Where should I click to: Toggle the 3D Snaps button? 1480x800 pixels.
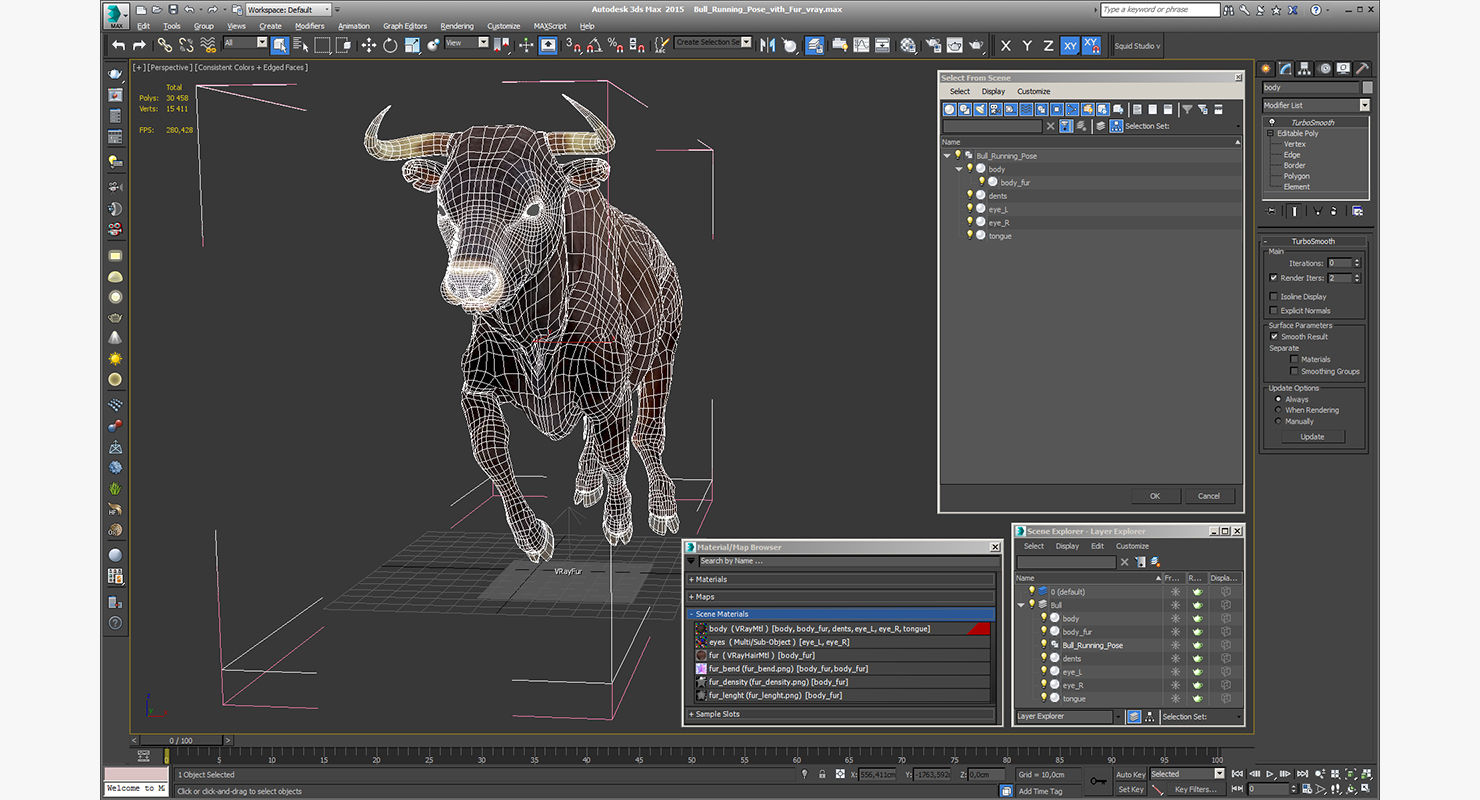573,45
